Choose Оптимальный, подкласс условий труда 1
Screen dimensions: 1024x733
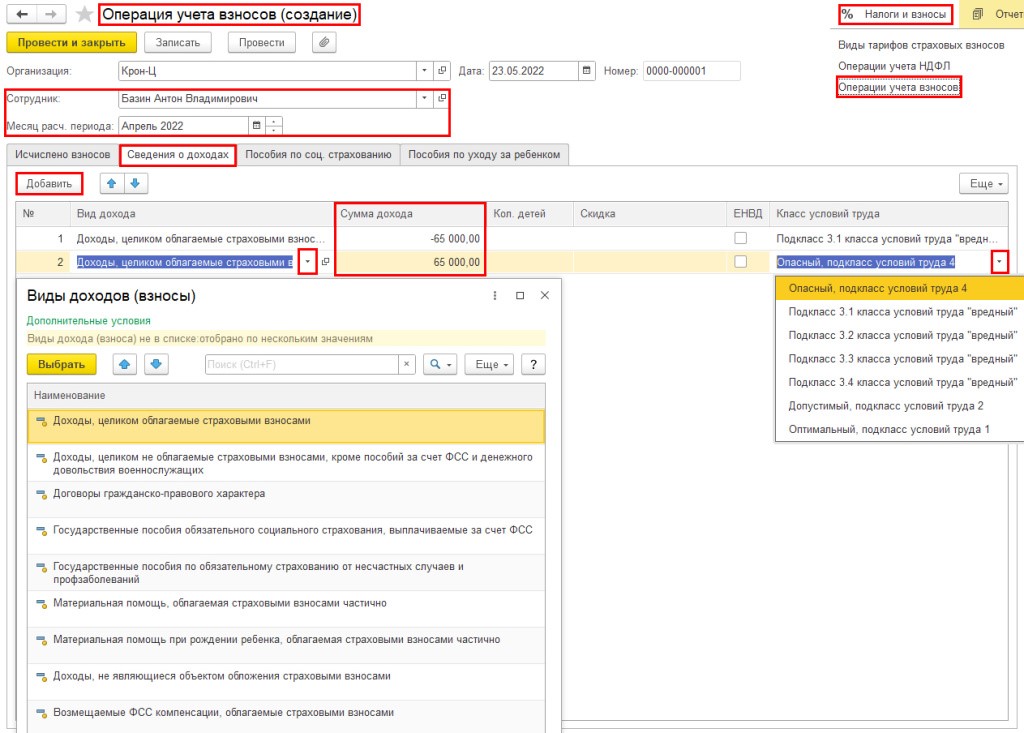pos(888,429)
